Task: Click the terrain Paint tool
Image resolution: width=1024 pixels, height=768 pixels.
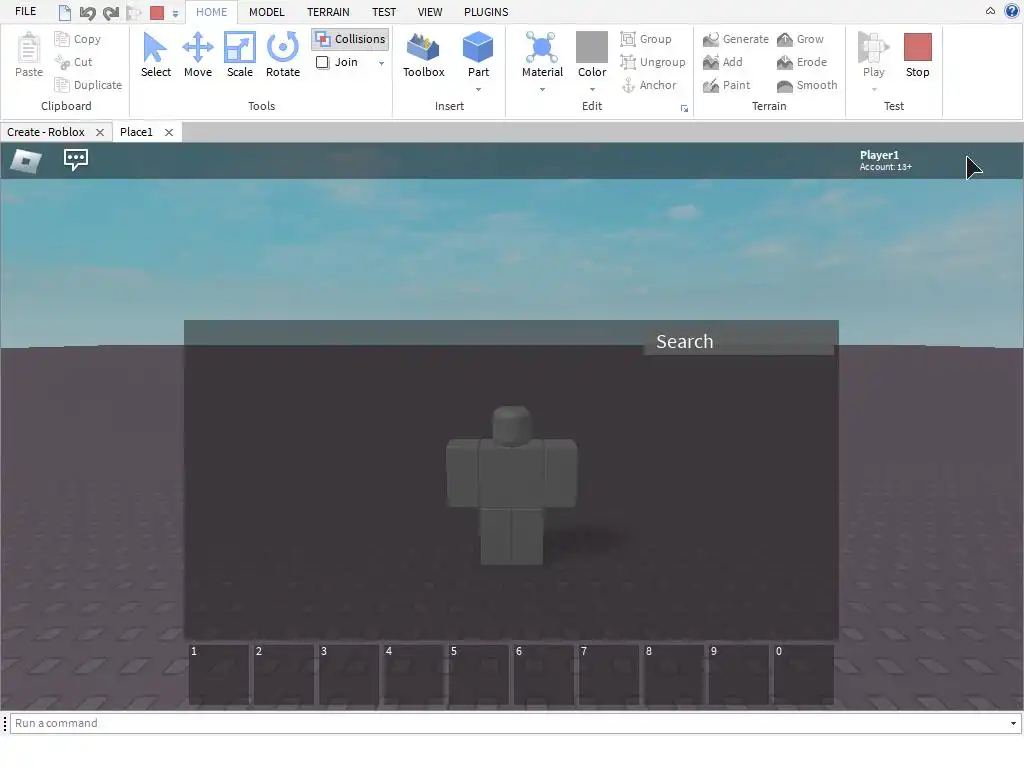Action: pos(711,85)
